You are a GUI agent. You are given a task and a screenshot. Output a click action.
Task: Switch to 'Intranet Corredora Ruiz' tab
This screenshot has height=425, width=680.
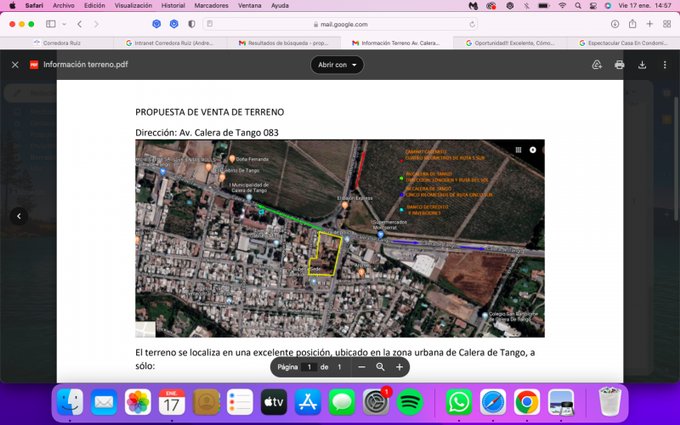coord(170,43)
